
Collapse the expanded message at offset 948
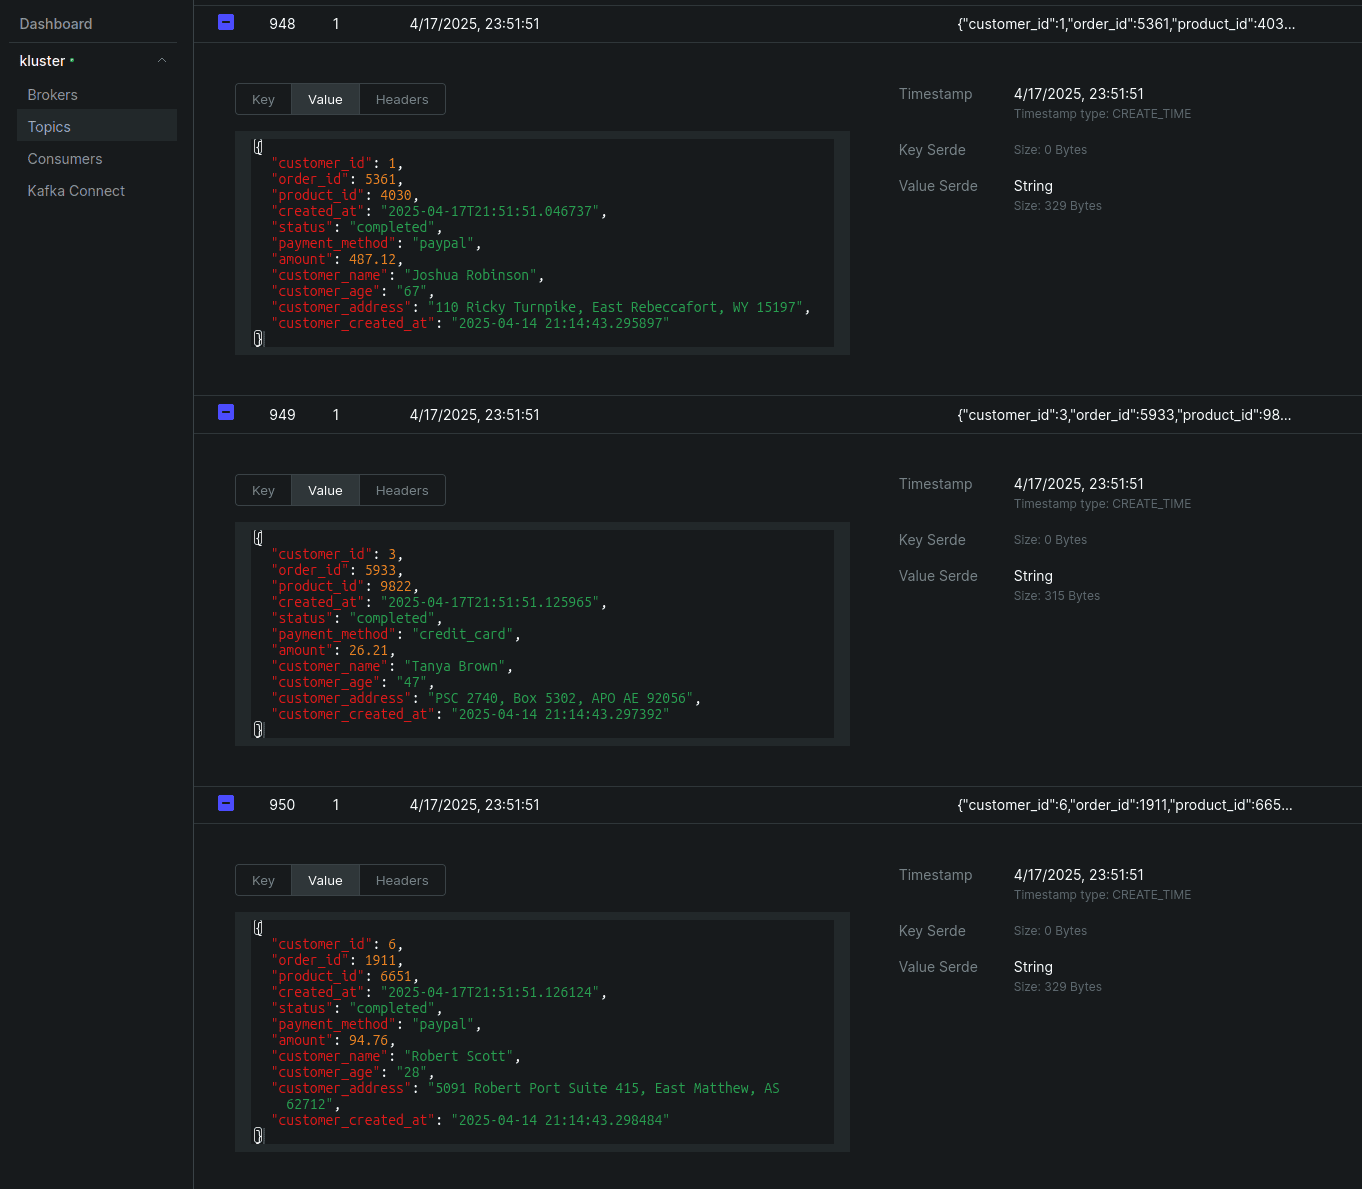tap(226, 22)
